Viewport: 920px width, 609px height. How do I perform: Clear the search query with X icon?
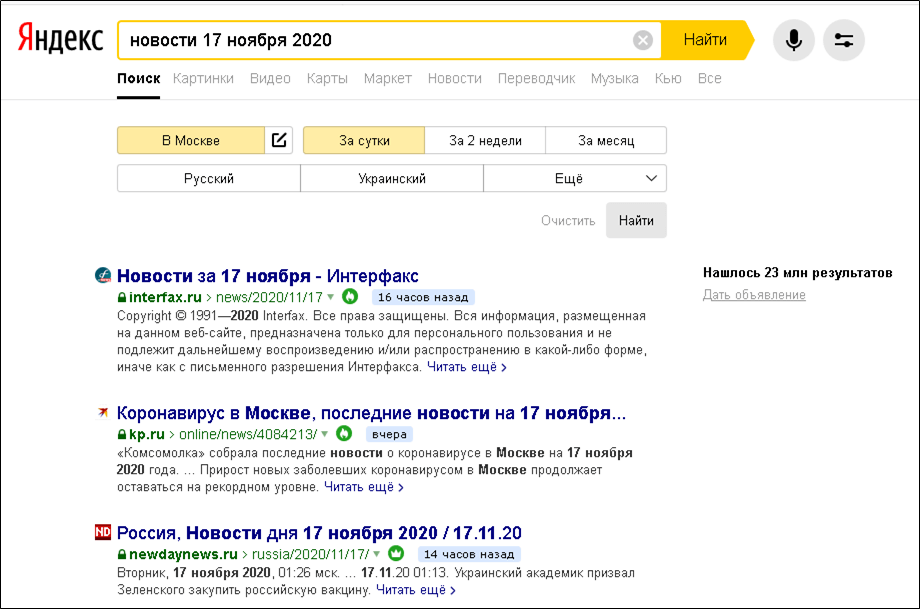pos(643,40)
